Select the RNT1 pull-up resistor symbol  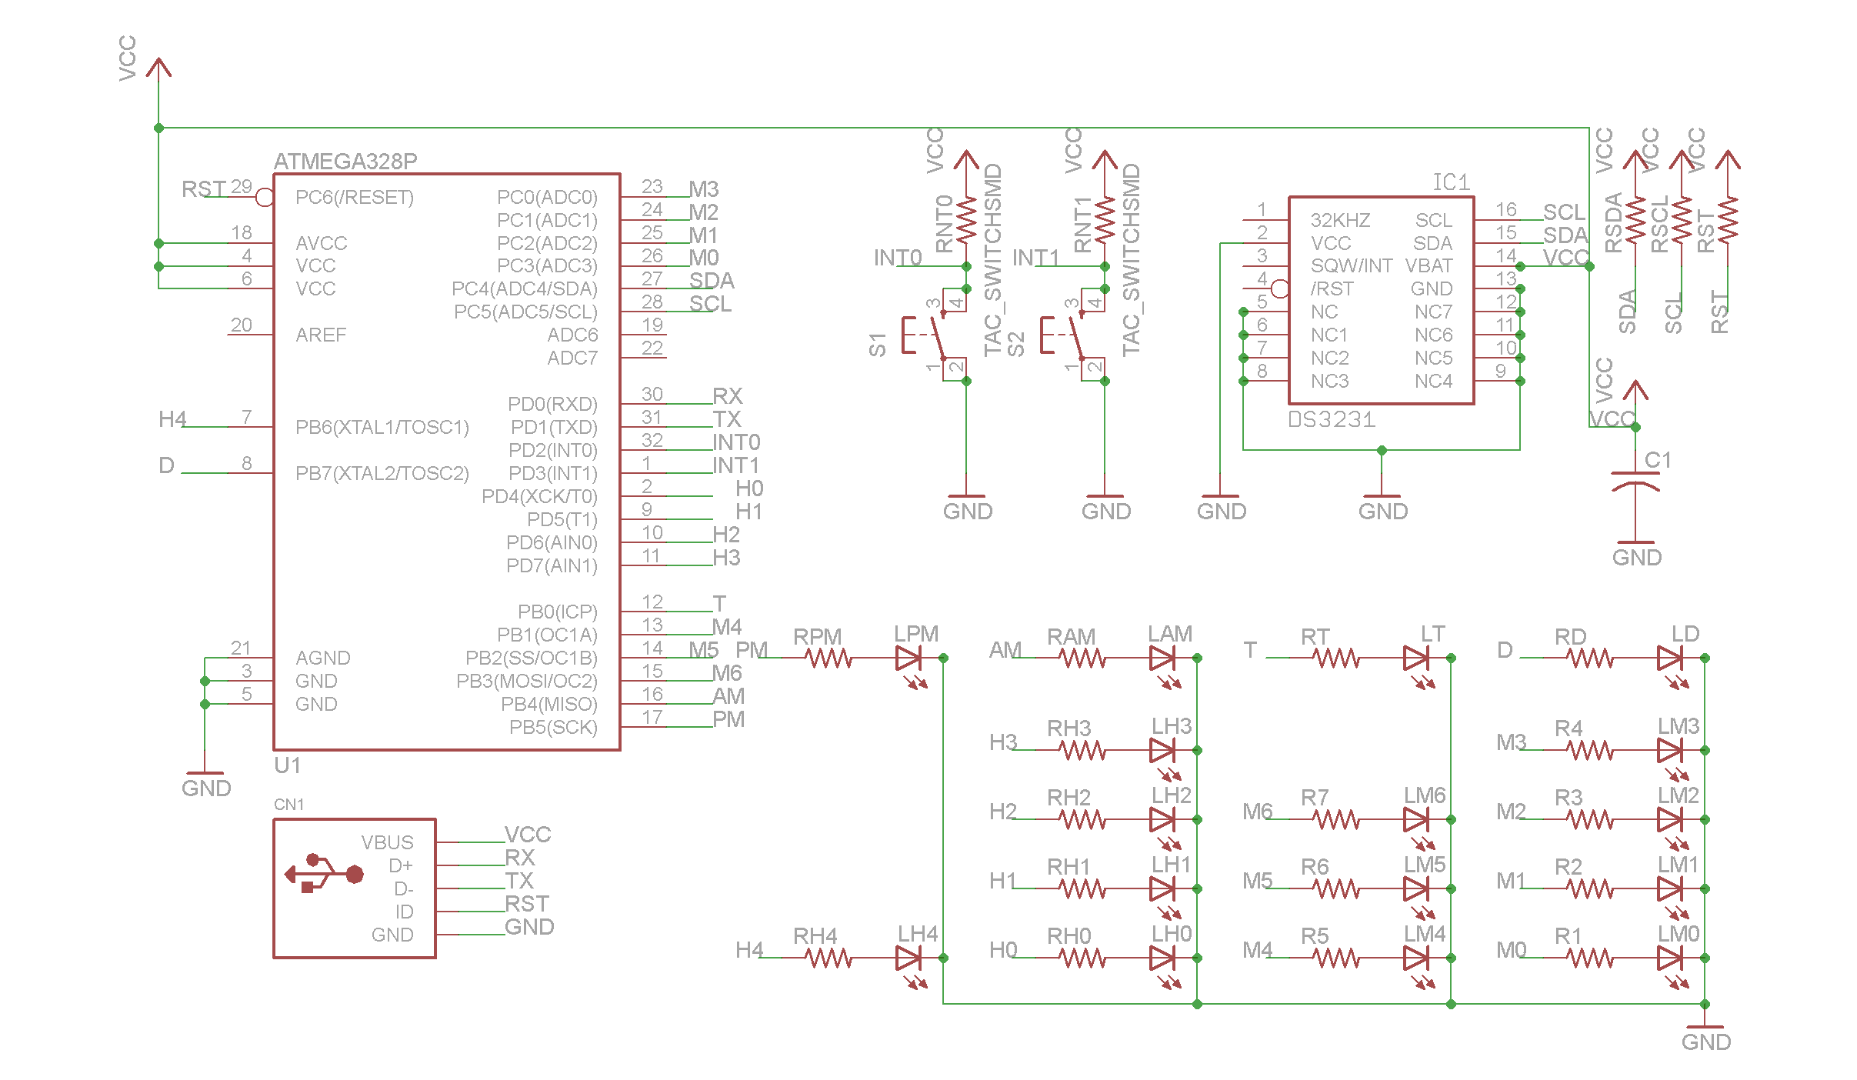1105,220
